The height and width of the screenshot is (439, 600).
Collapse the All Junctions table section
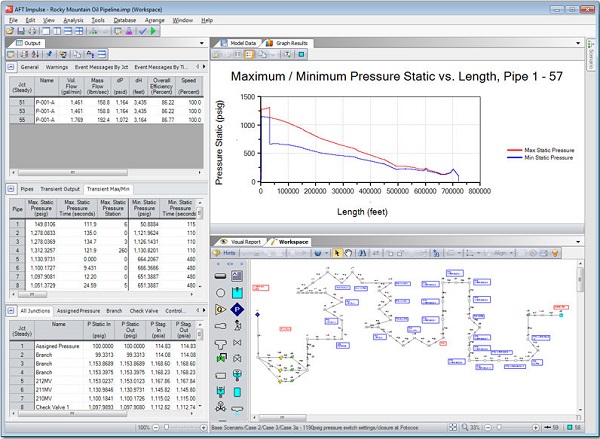pyautogui.click(x=11, y=311)
